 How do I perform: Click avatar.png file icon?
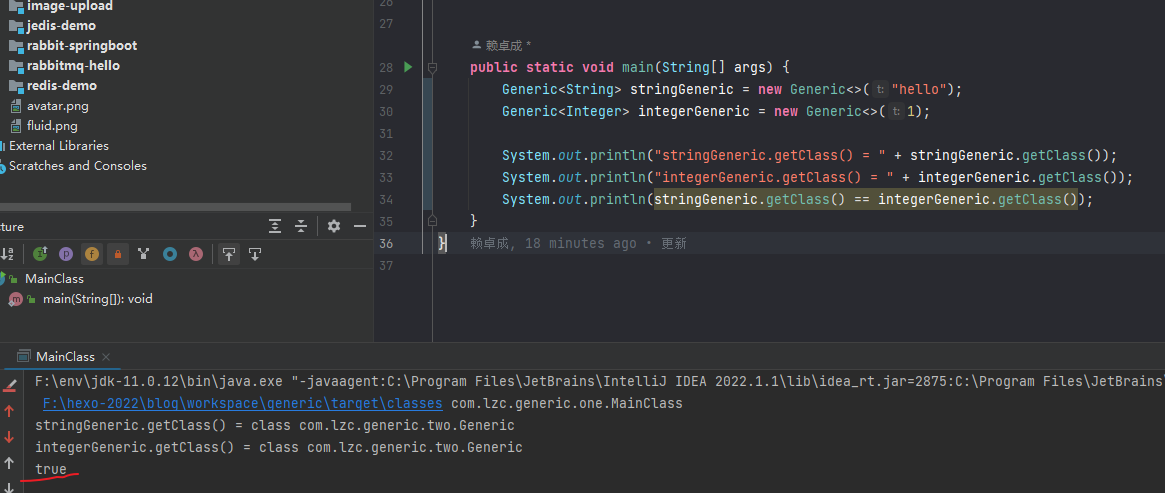[16, 106]
